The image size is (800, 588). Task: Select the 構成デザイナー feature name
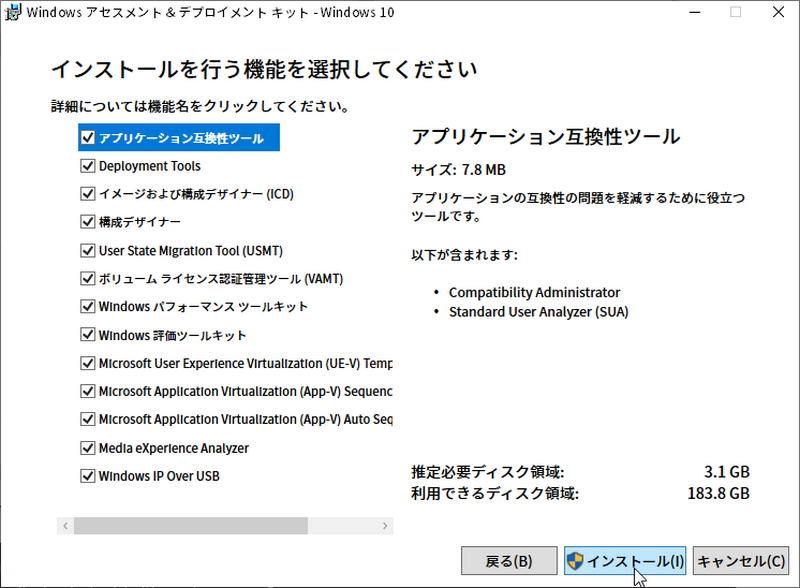pyautogui.click(x=139, y=222)
